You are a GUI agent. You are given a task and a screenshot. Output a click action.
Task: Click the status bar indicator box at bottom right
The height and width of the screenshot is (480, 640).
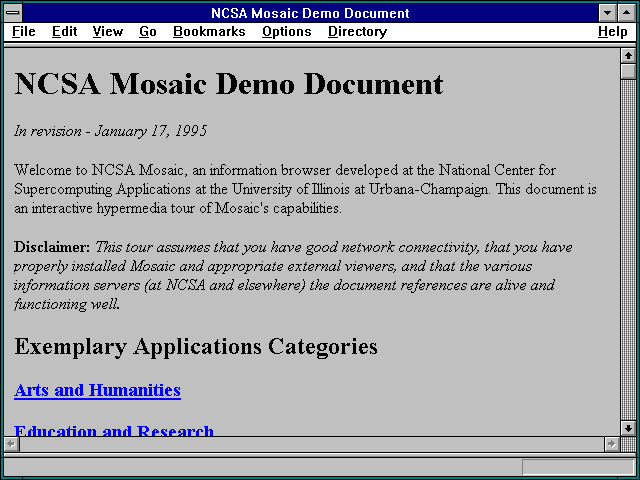click(x=578, y=467)
